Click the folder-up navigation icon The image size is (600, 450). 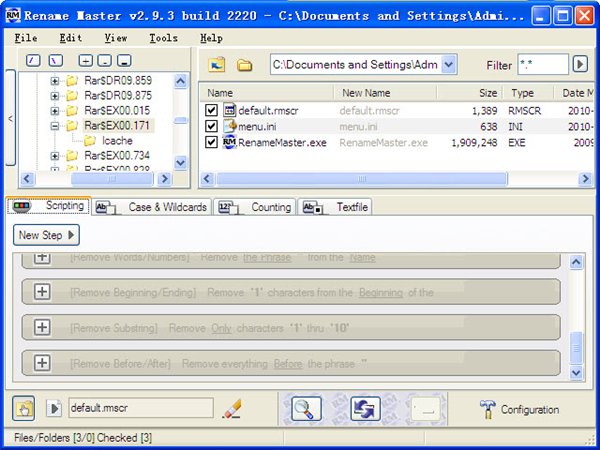tap(217, 65)
